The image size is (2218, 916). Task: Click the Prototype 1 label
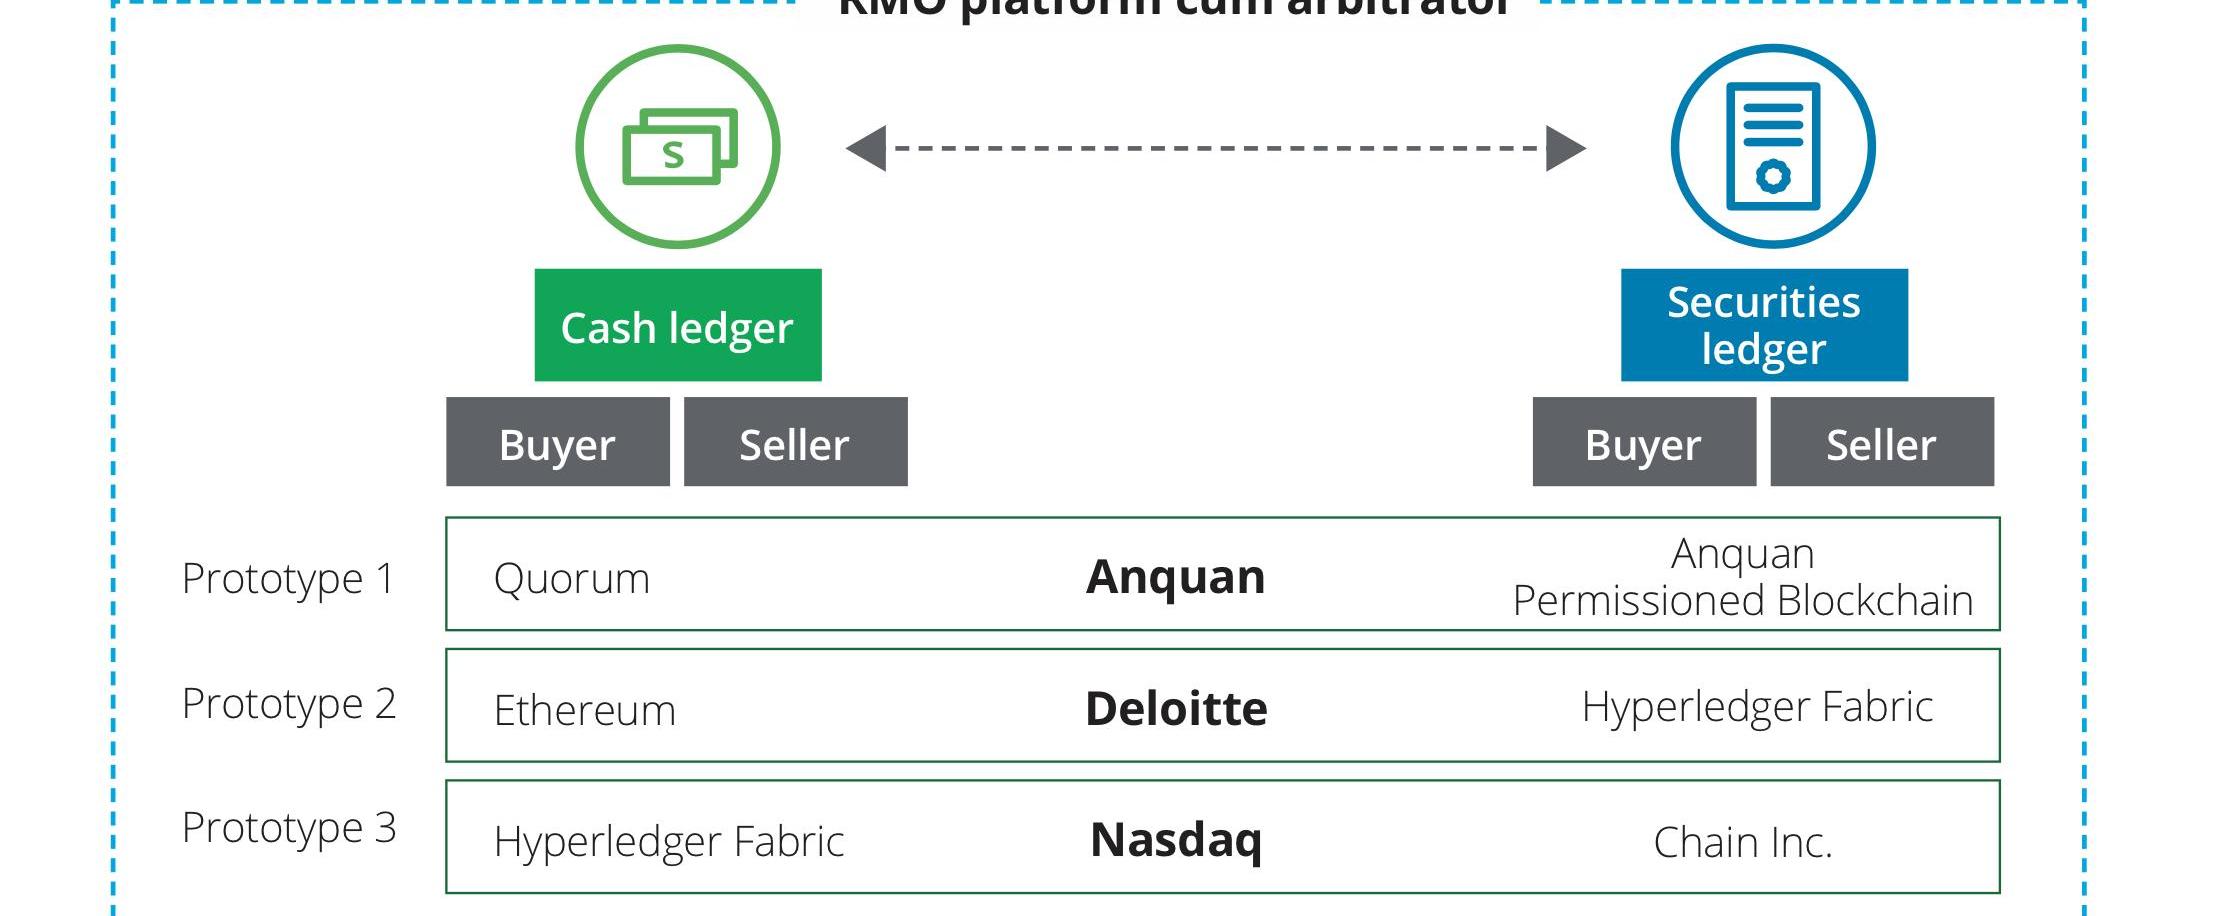288,578
